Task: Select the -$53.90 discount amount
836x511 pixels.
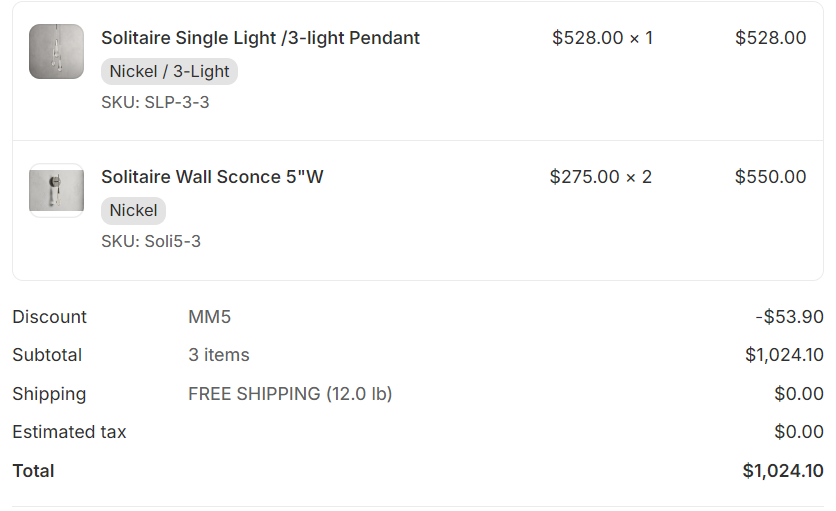Action: coord(789,317)
